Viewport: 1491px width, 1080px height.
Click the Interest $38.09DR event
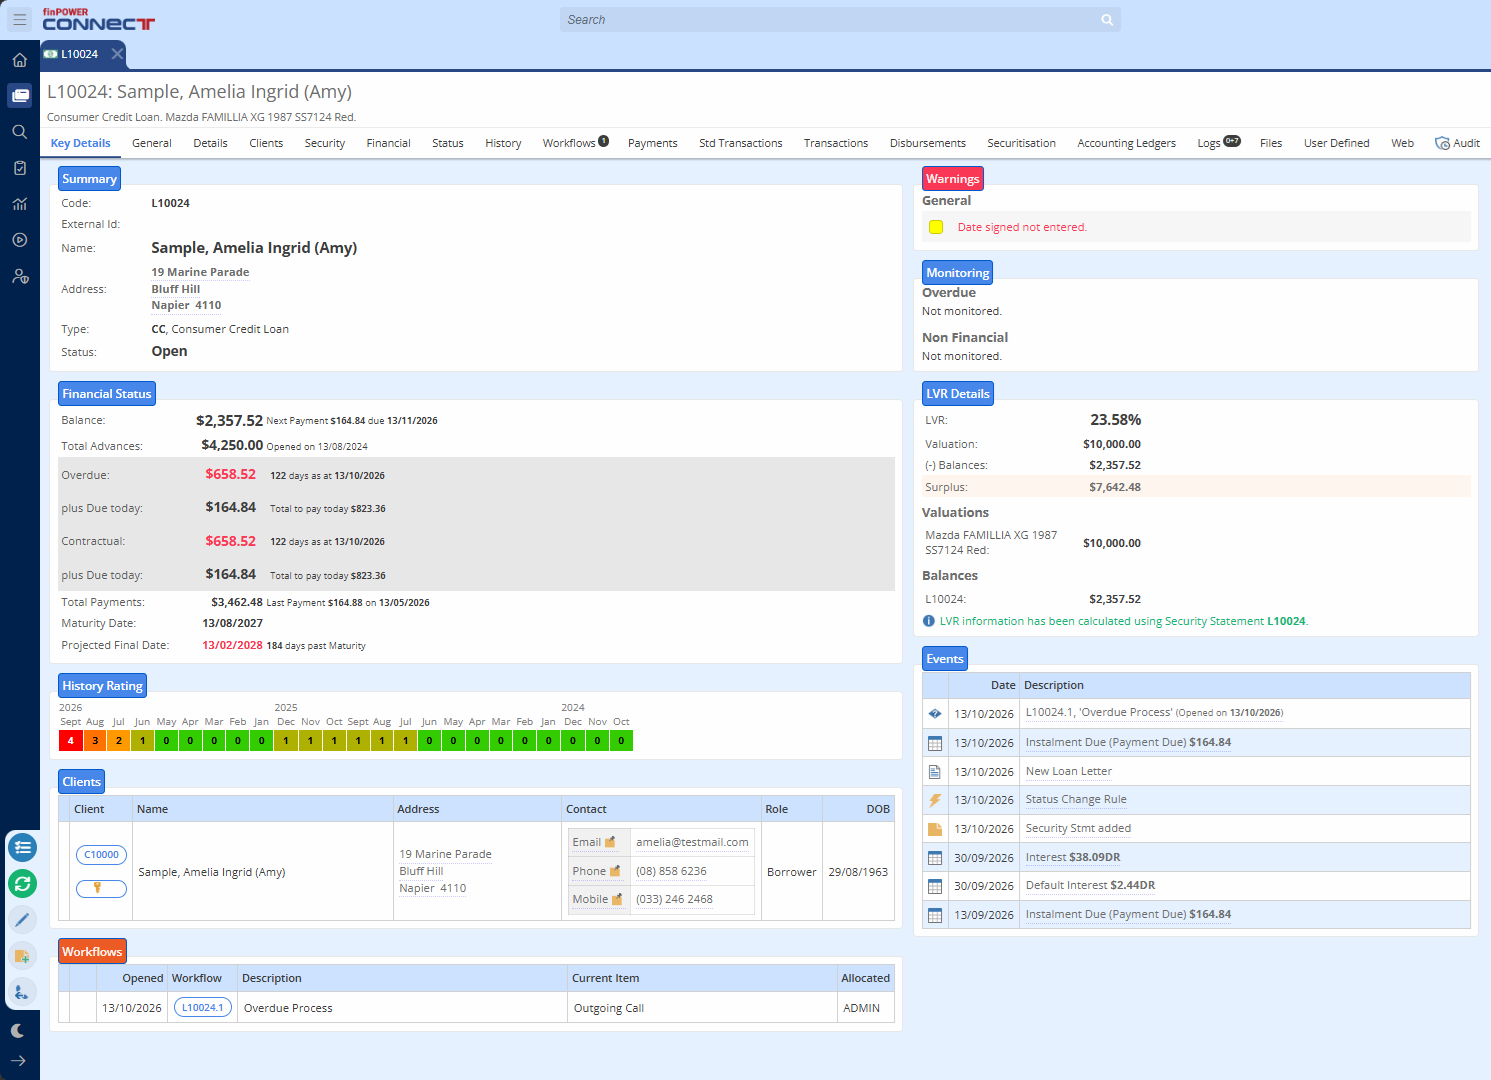[x=1073, y=858]
